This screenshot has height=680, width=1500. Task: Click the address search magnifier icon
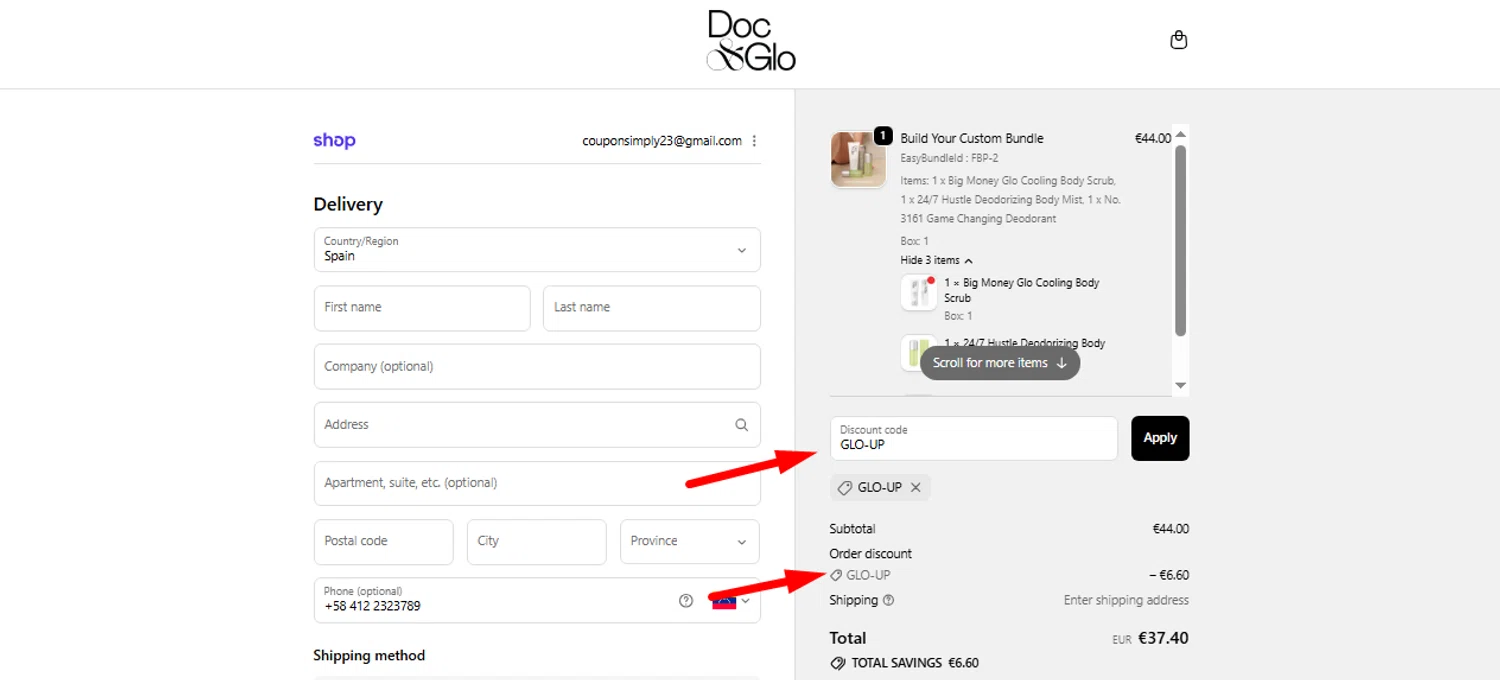click(741, 425)
